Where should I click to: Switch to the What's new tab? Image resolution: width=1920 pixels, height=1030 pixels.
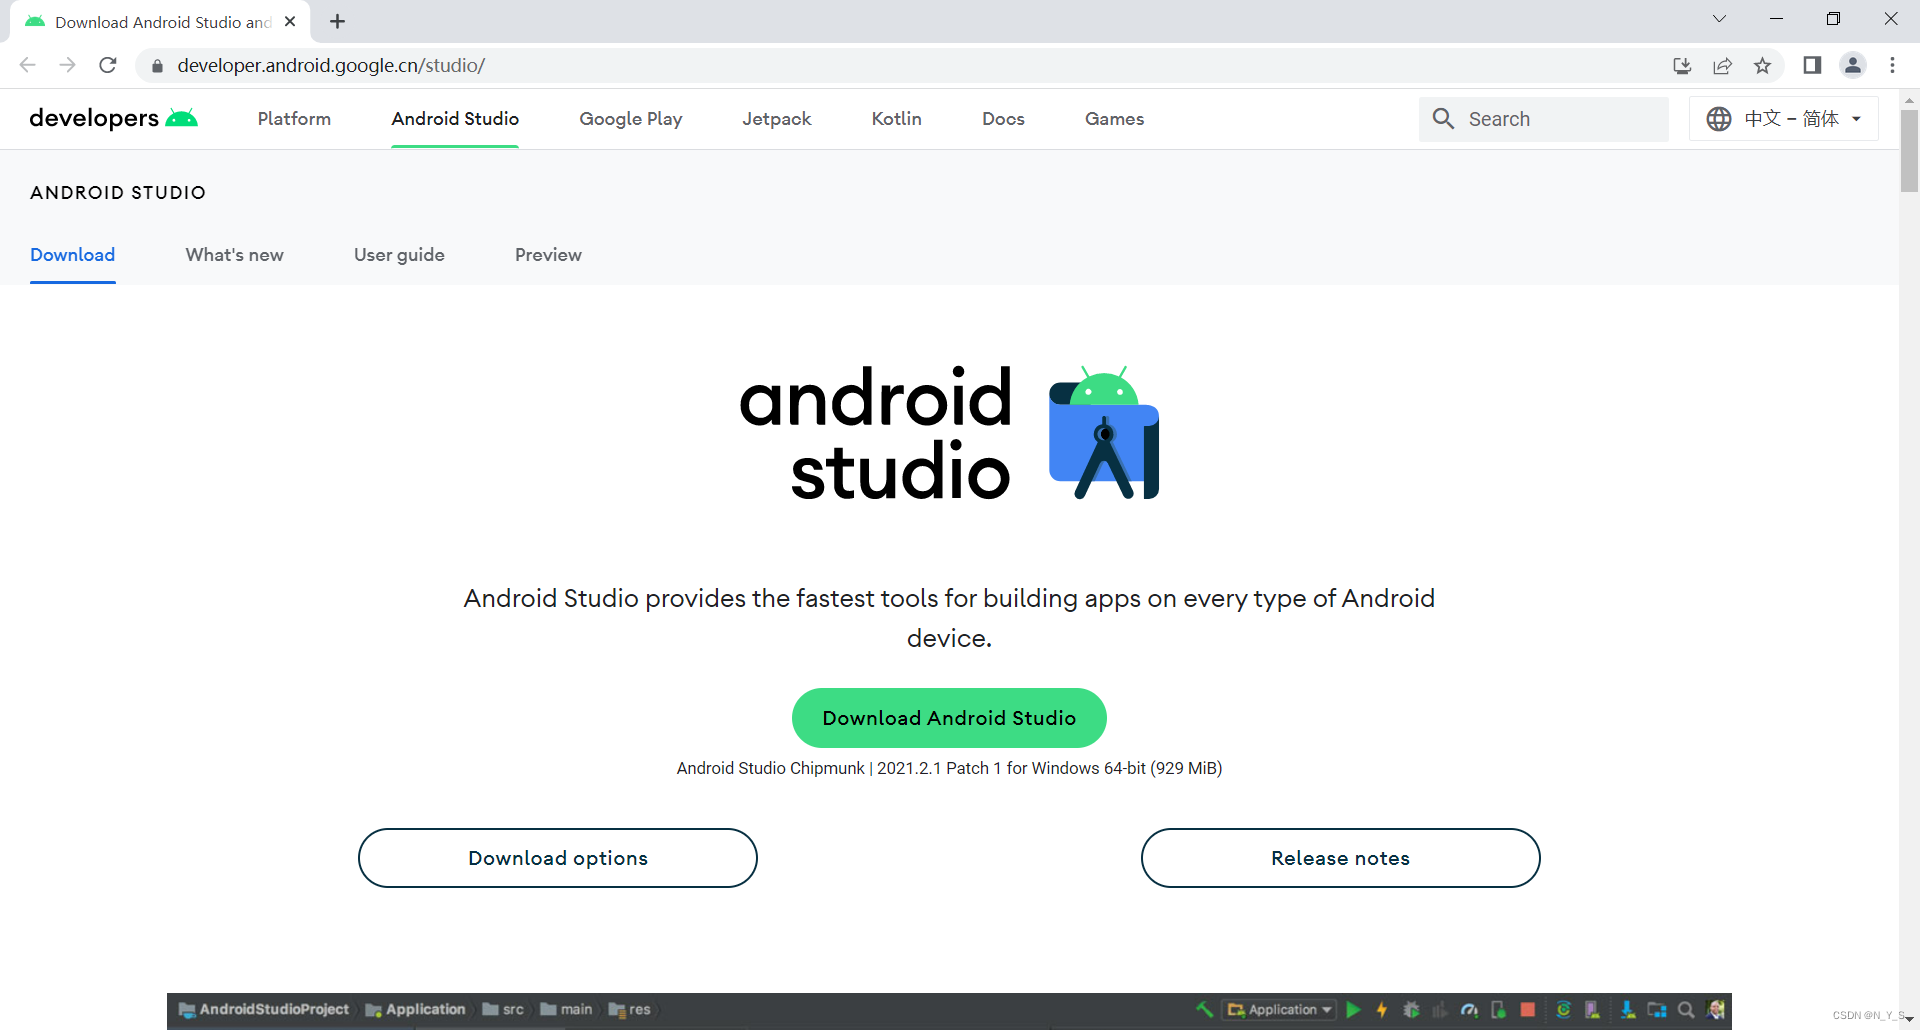point(235,255)
